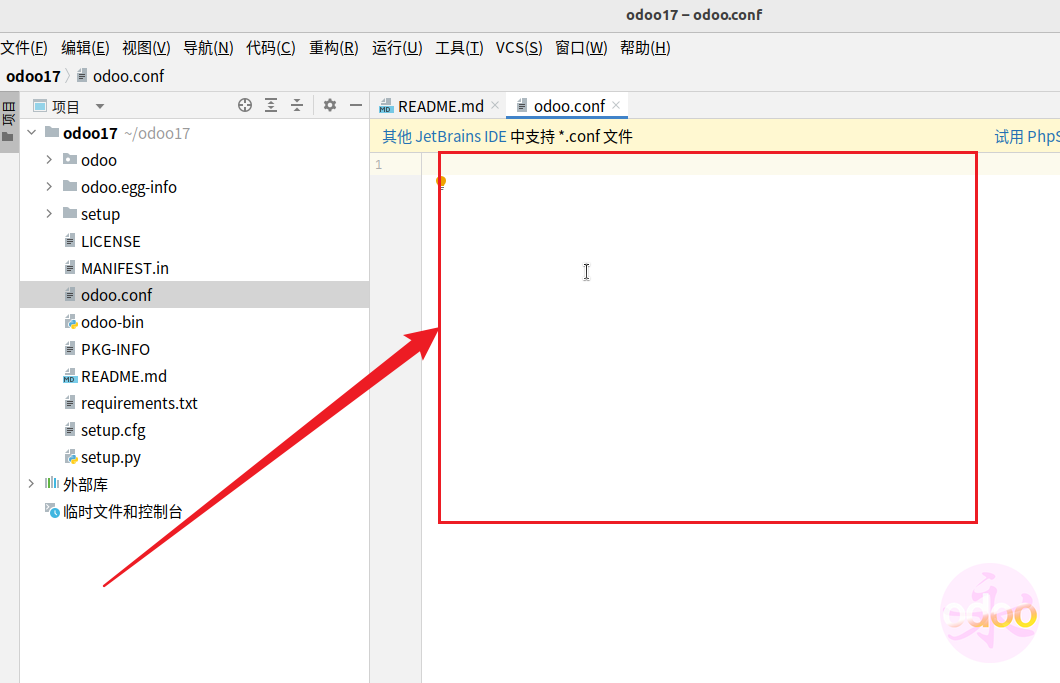1060x683 pixels.
Task: Open the 帮助(H) menu
Action: pyautogui.click(x=645, y=48)
